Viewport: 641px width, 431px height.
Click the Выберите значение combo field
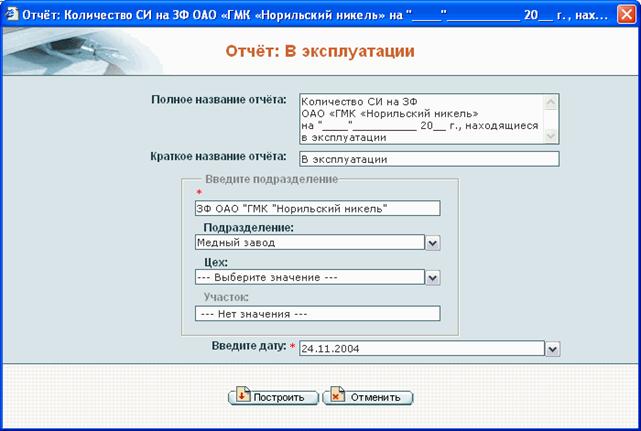[x=310, y=277]
